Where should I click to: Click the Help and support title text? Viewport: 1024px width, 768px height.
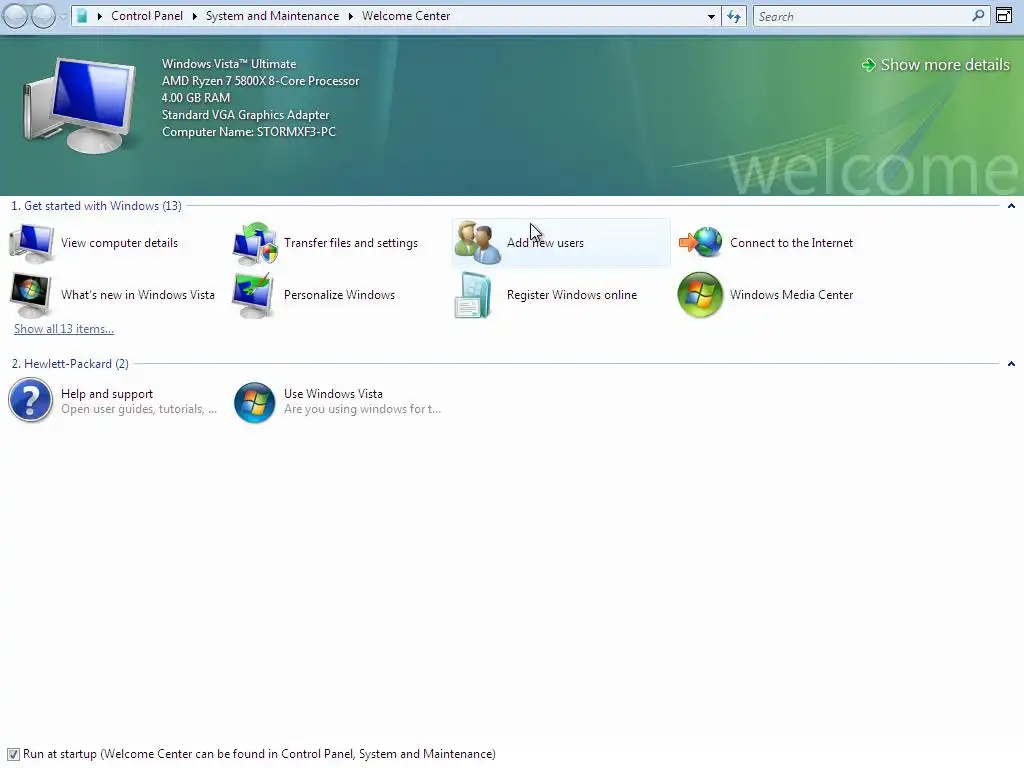tap(107, 394)
